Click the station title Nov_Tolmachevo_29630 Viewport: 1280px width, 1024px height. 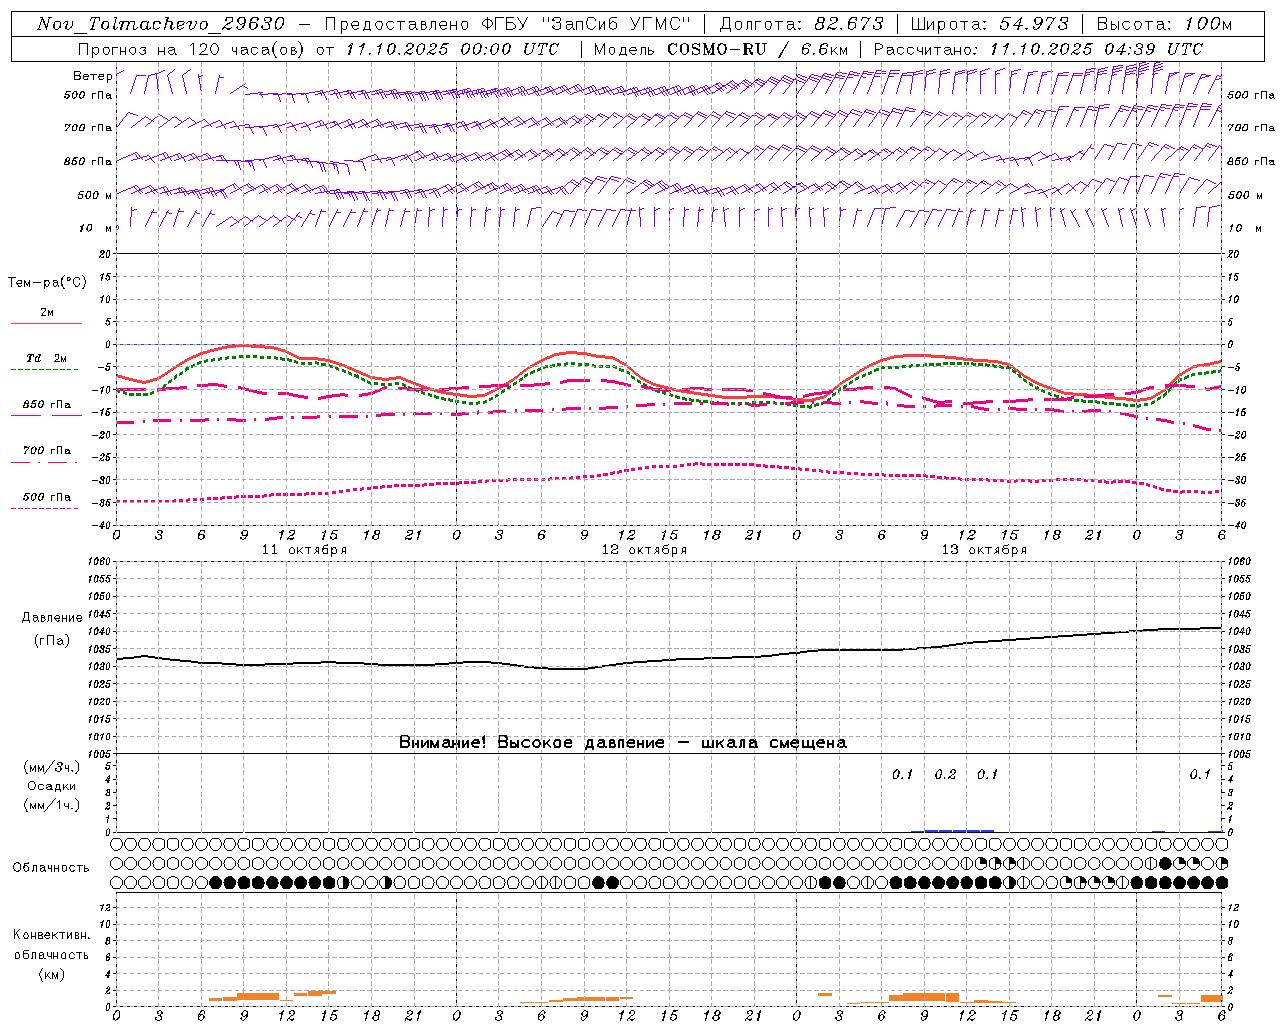click(x=161, y=24)
